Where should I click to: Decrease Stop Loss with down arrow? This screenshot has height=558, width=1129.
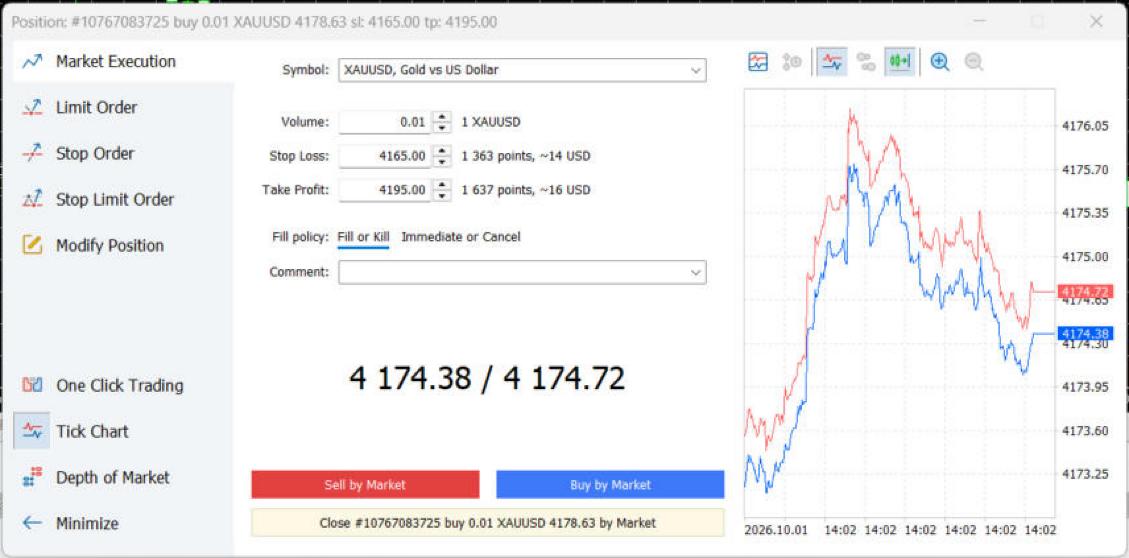pyautogui.click(x=442, y=161)
